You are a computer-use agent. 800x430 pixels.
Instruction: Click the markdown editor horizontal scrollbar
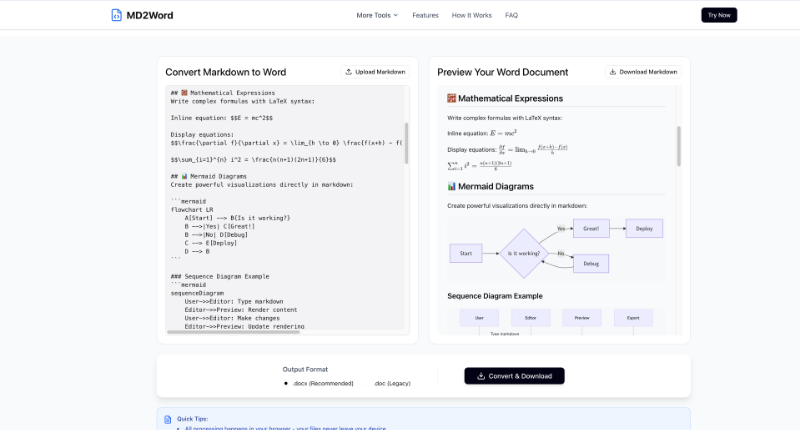click(x=234, y=332)
